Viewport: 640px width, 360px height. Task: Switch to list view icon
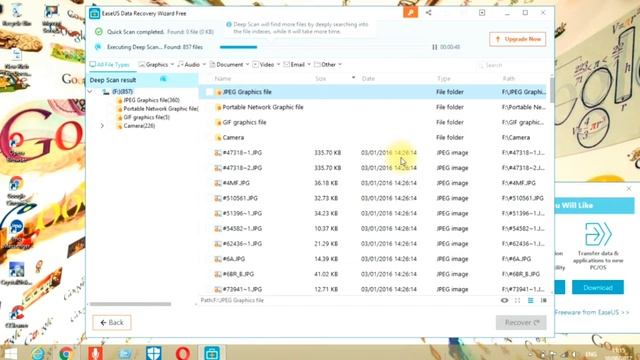(x=530, y=300)
